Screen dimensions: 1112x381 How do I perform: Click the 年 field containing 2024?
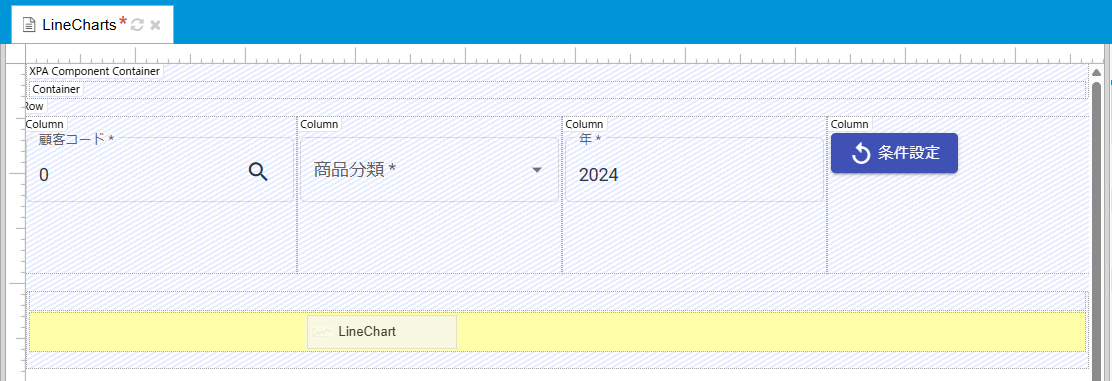coord(694,170)
